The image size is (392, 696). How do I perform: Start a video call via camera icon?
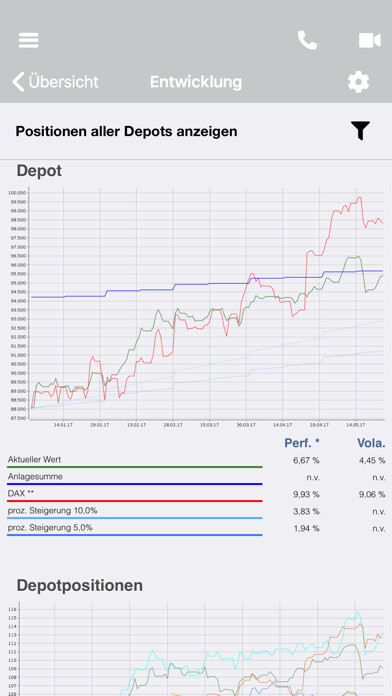(370, 40)
